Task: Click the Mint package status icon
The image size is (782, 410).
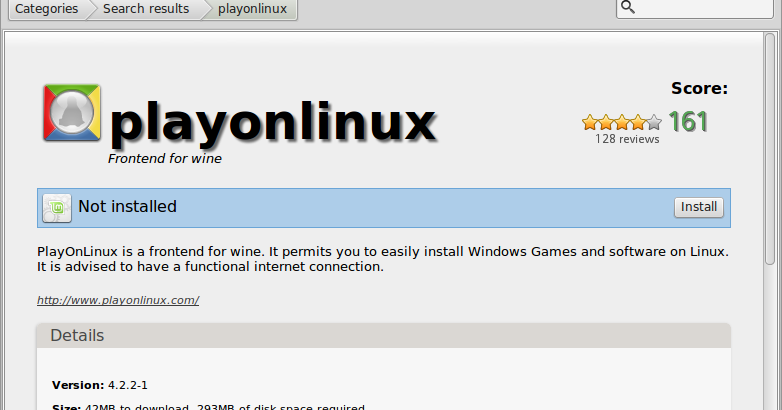Action: 57,208
